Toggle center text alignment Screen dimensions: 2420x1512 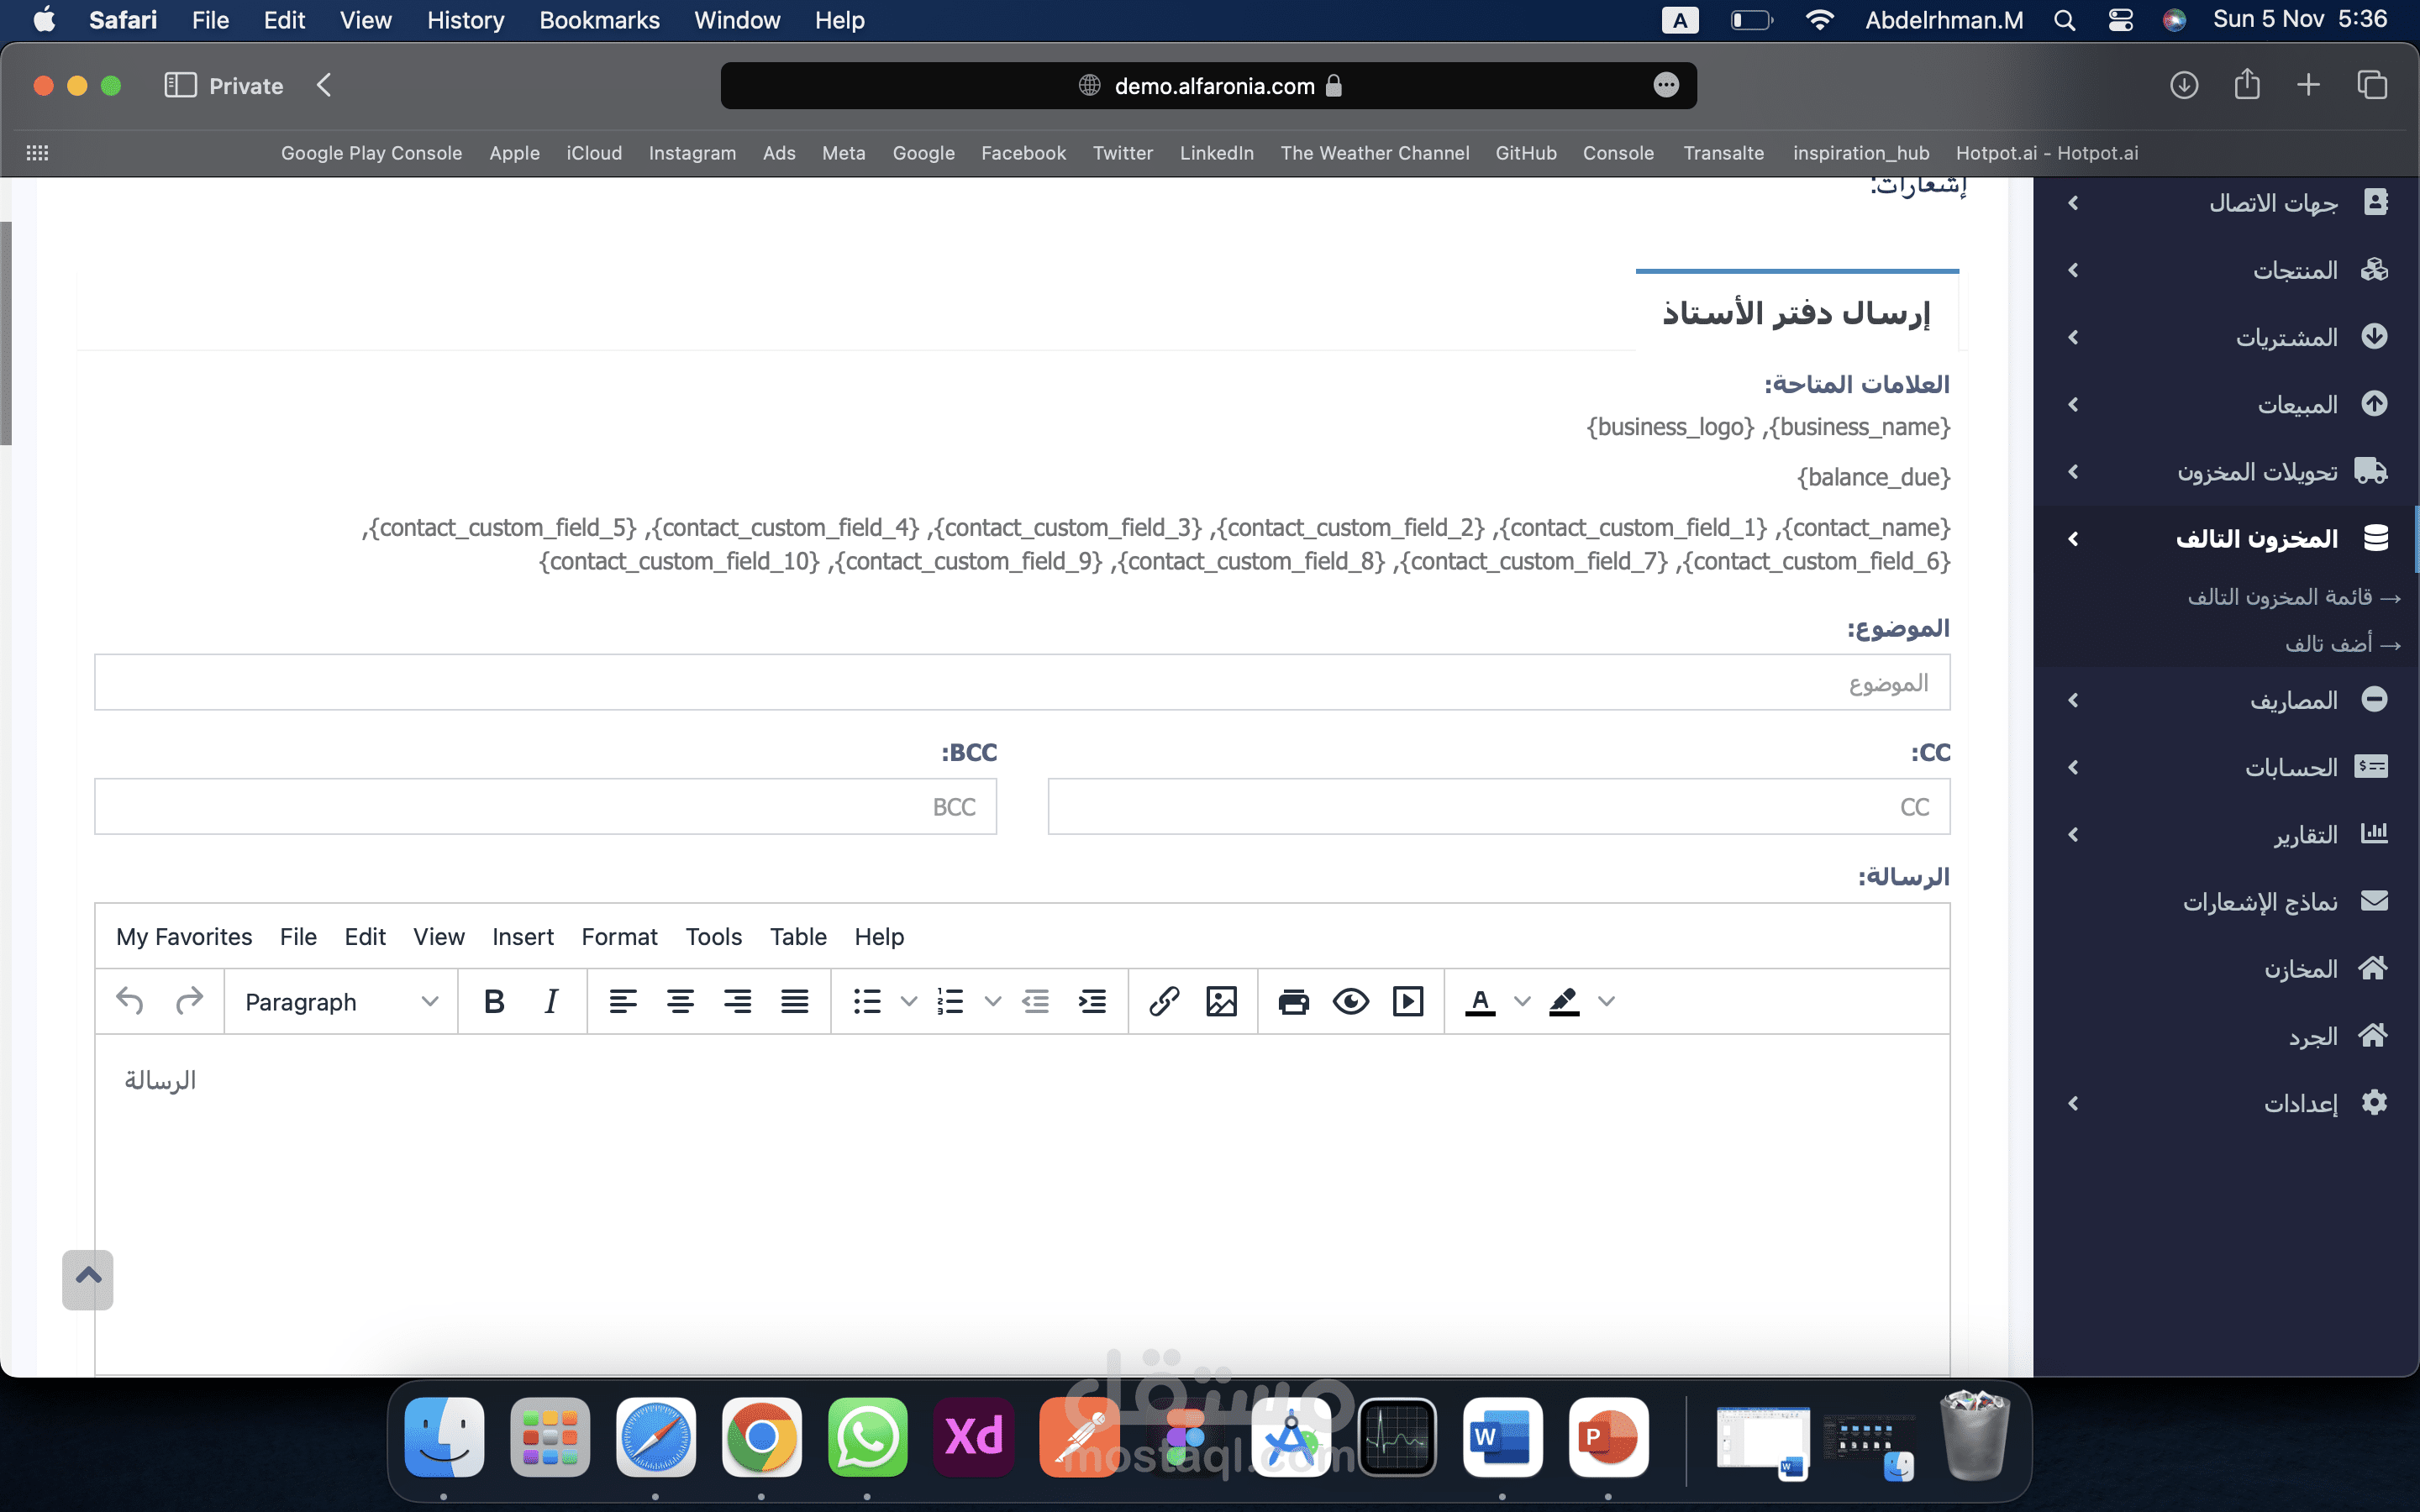point(680,1001)
